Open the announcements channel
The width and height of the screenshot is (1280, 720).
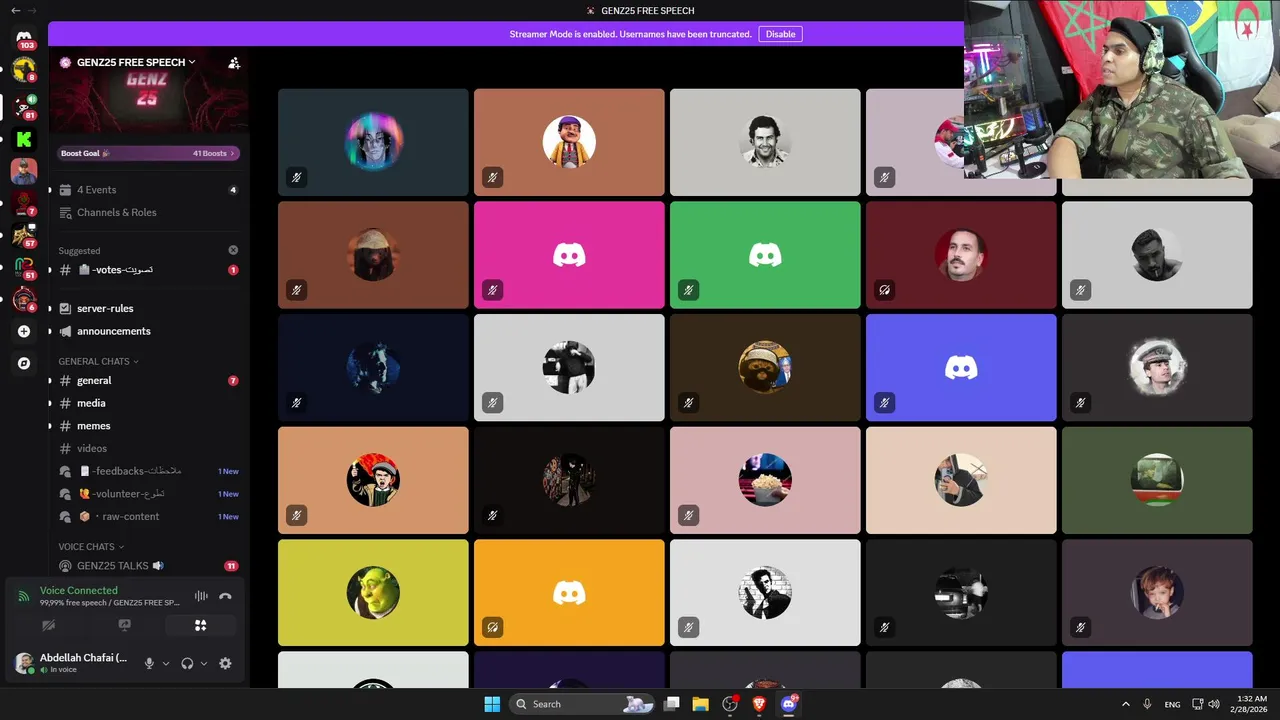pyautogui.click(x=148, y=331)
